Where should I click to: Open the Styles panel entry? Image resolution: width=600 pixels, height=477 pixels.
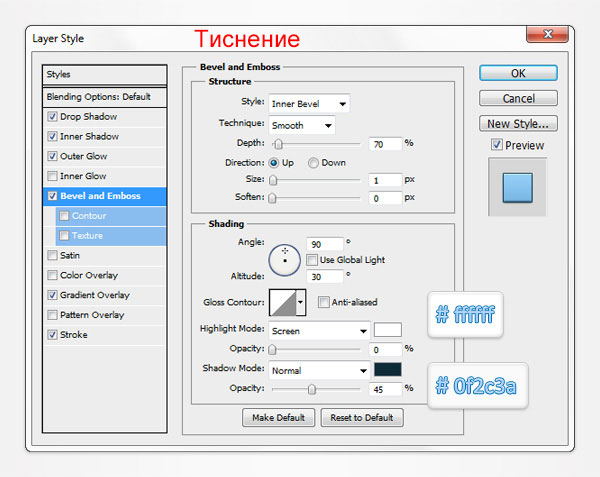pyautogui.click(x=105, y=74)
